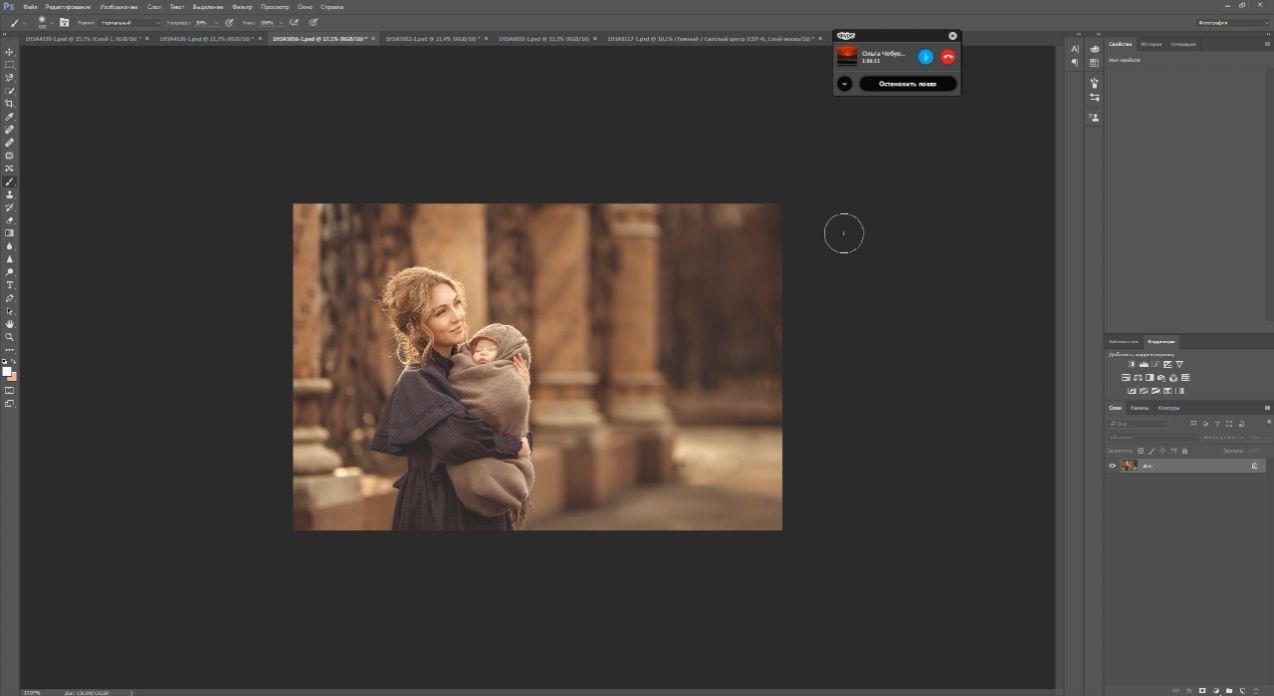Select the Clone Stamp tool
This screenshot has height=696, width=1274.
(x=10, y=194)
